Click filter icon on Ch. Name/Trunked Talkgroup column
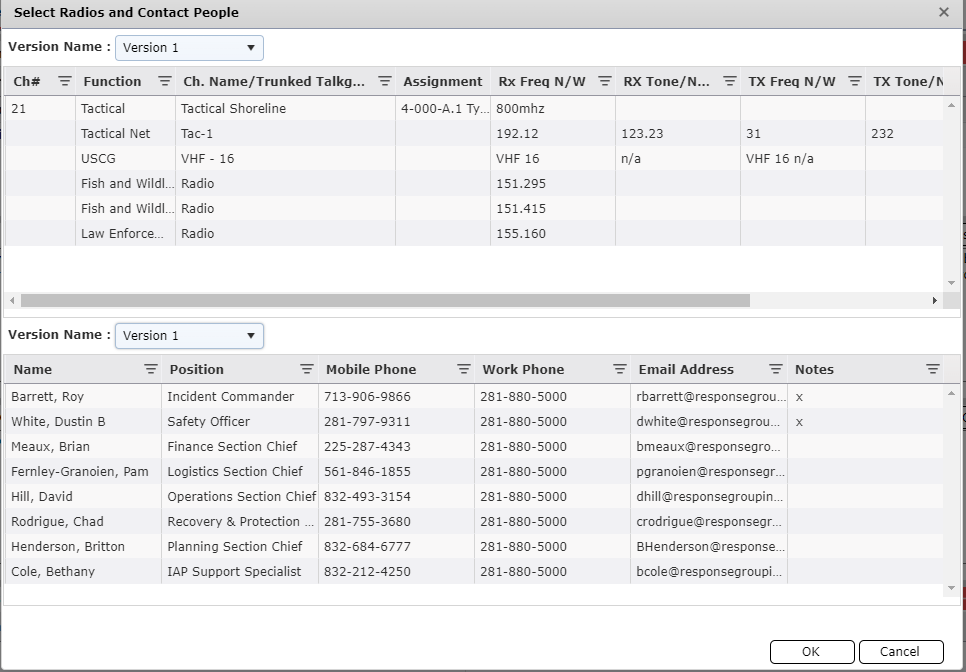966x672 pixels. 384,81
